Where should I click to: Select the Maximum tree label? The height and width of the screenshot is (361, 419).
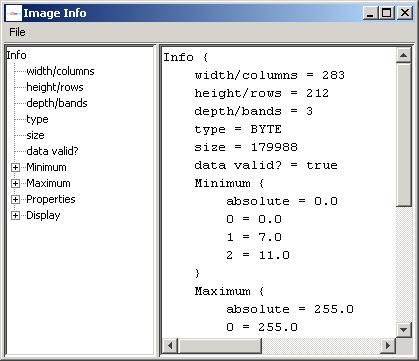(x=48, y=183)
